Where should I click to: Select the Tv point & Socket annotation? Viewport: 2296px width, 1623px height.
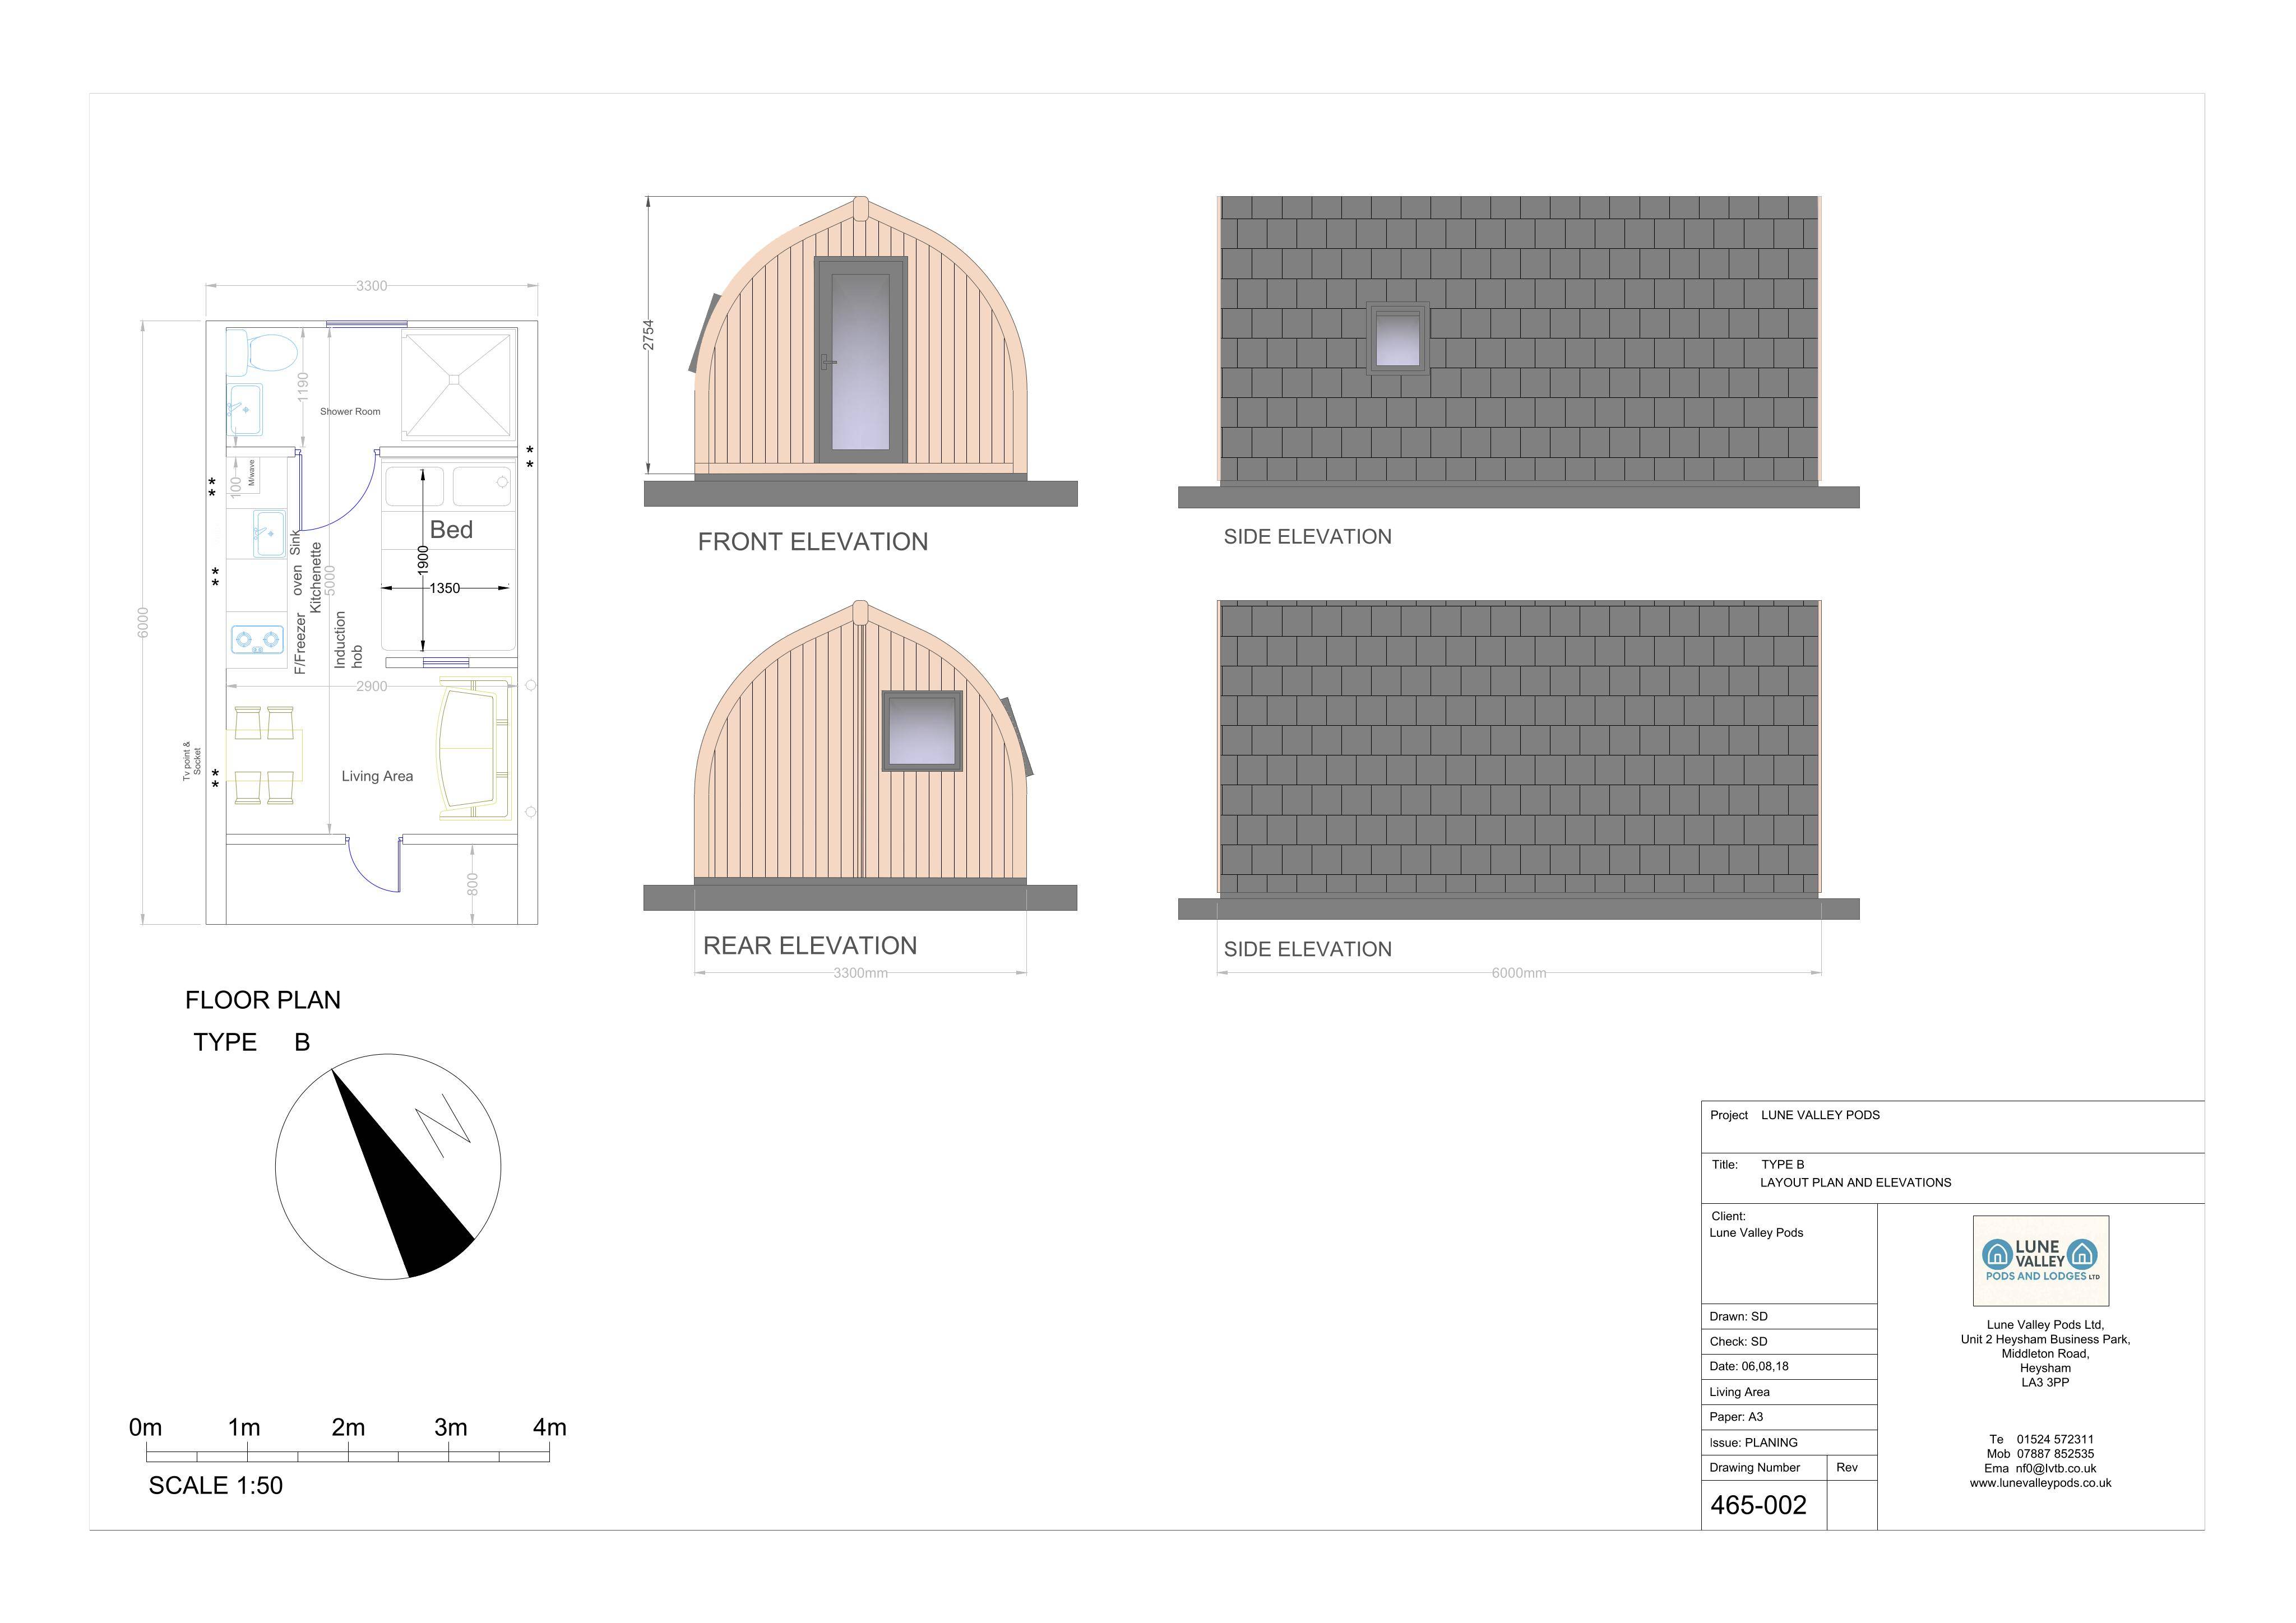pos(192,761)
